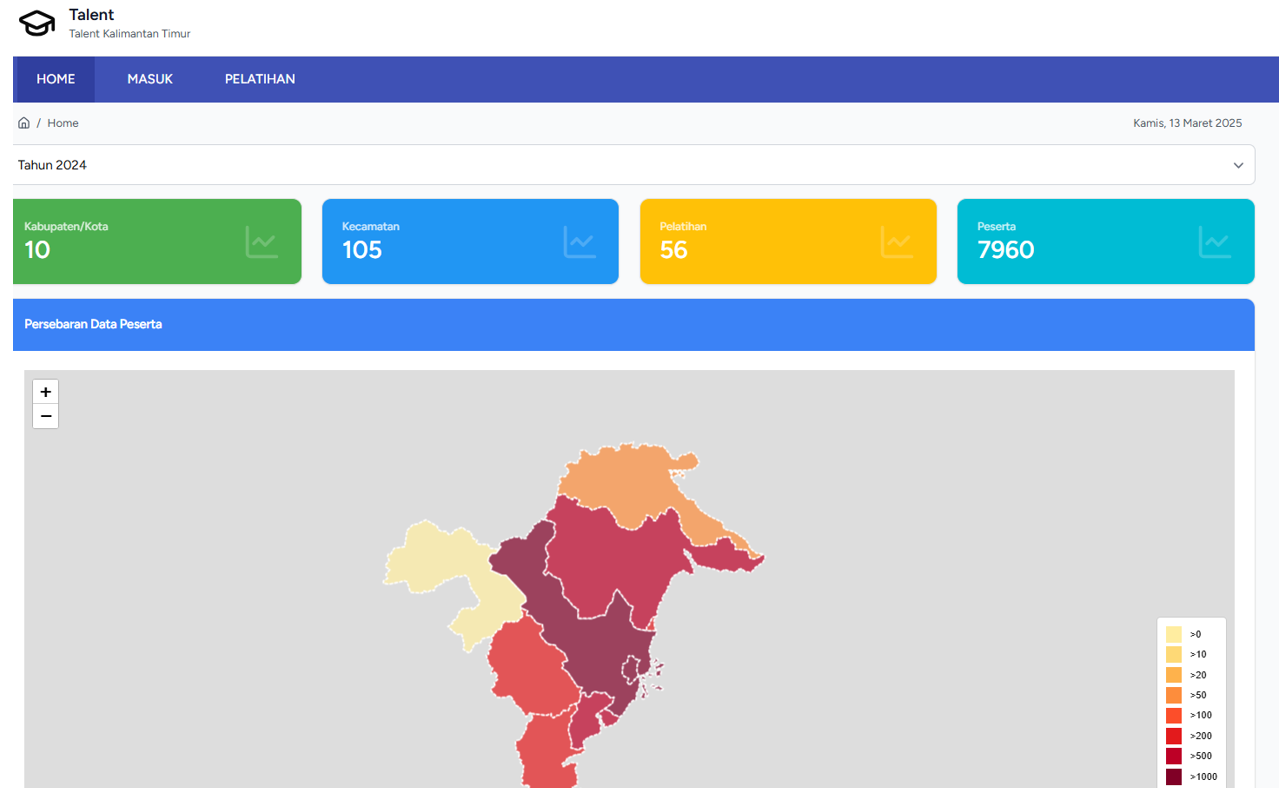
Task: Click the Home breadcrumb link
Action: point(63,123)
